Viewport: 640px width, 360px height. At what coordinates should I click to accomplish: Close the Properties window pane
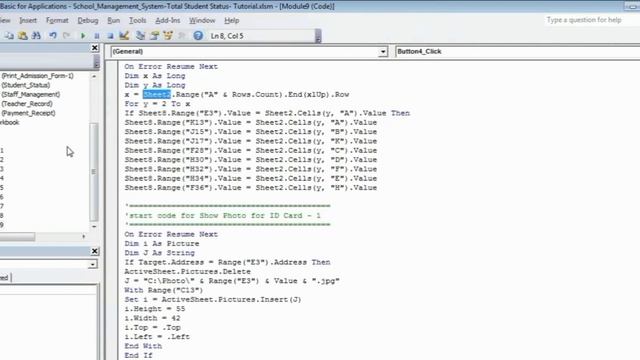click(x=94, y=251)
